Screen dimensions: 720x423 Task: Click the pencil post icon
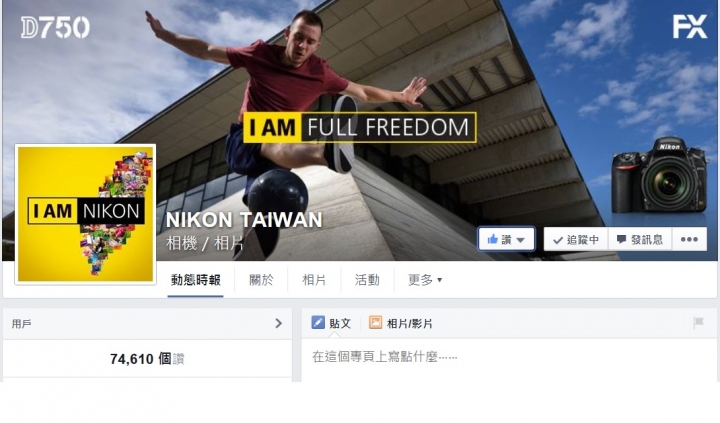pos(318,322)
